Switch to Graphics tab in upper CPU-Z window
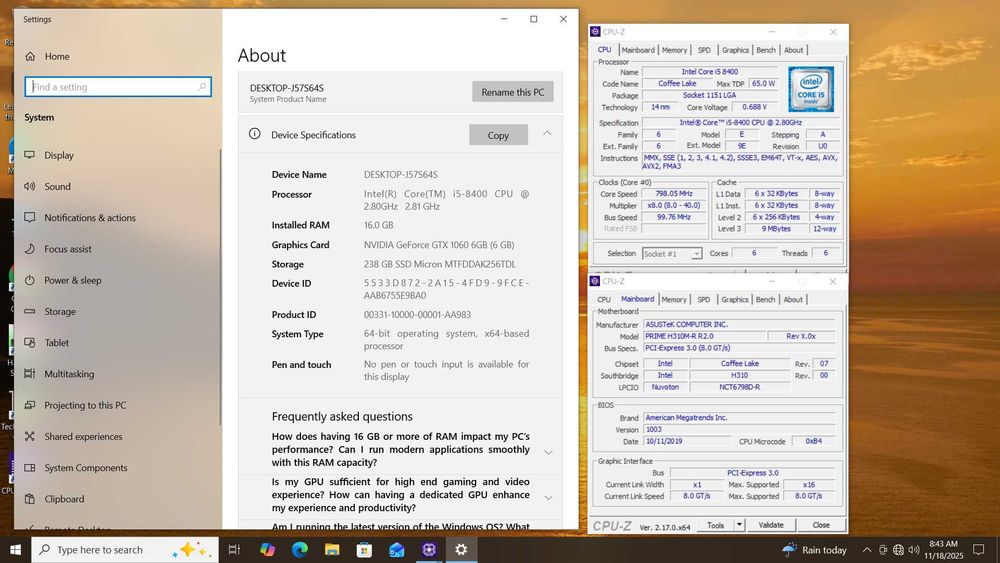Viewport: 1000px width, 563px height. click(735, 50)
